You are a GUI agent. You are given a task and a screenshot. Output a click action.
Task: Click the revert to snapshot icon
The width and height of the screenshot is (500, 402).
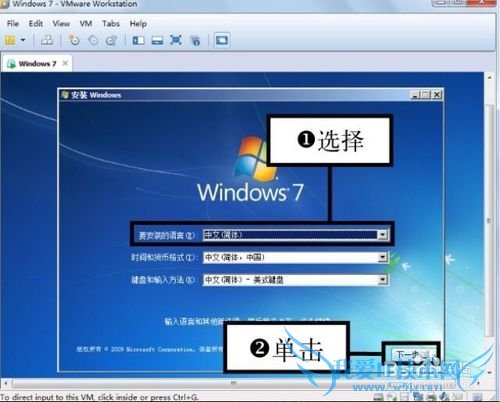[93, 40]
